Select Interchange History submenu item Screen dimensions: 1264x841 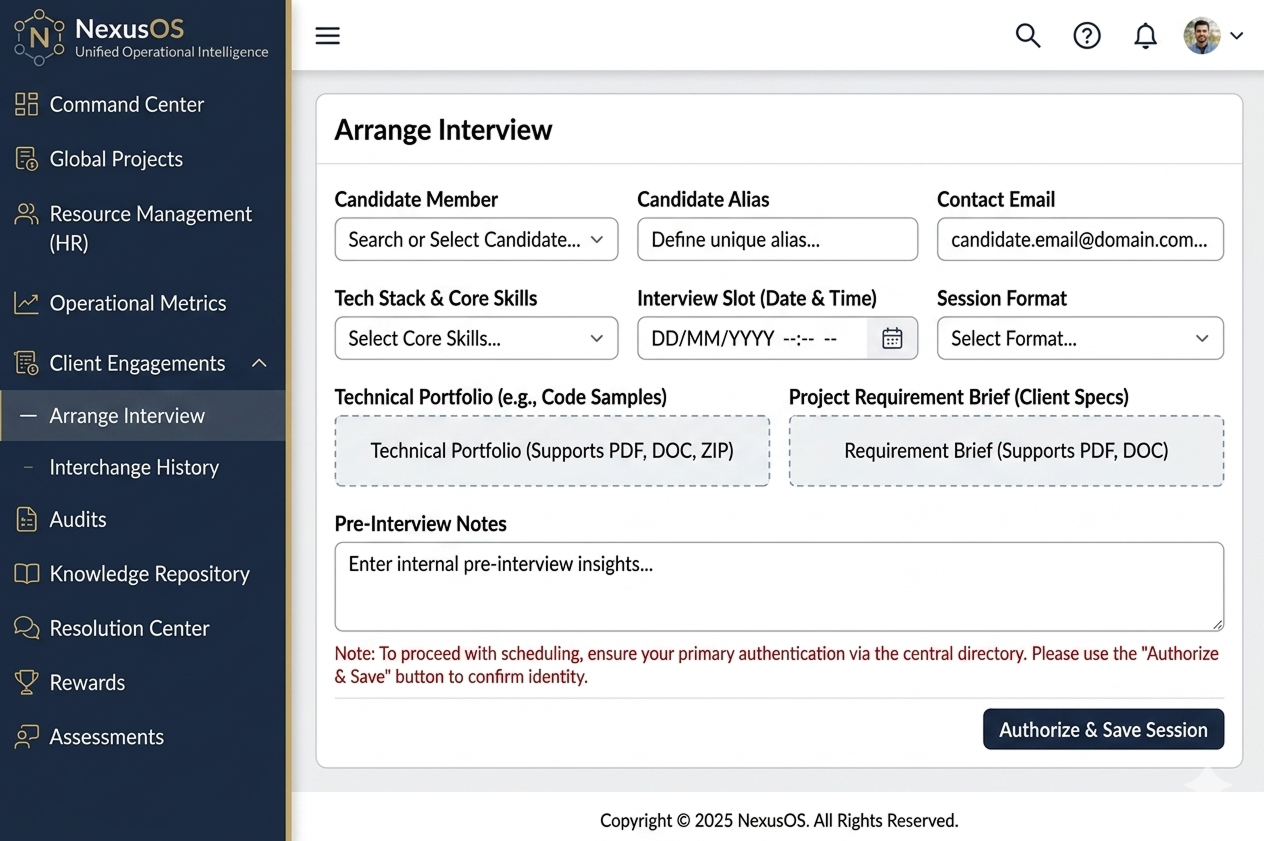point(134,467)
